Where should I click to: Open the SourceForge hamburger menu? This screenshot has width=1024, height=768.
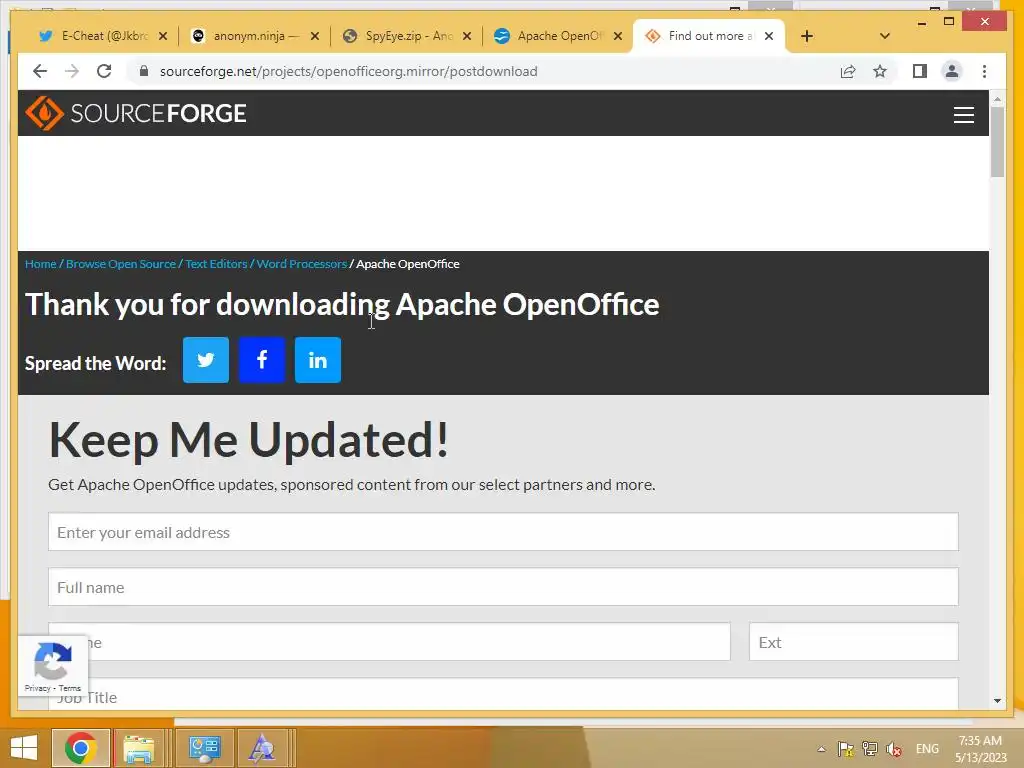tap(963, 115)
